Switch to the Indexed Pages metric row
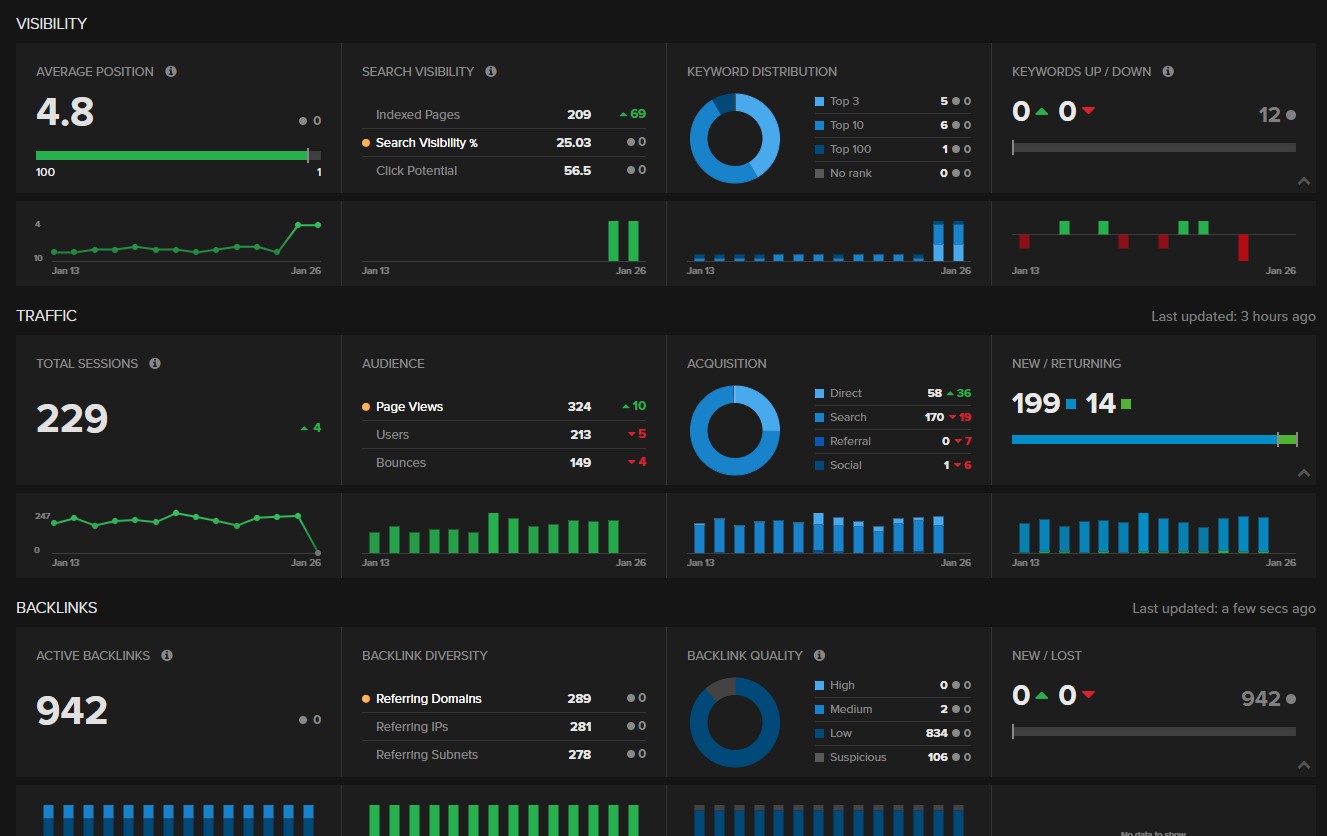The height and width of the screenshot is (836, 1327). click(417, 114)
